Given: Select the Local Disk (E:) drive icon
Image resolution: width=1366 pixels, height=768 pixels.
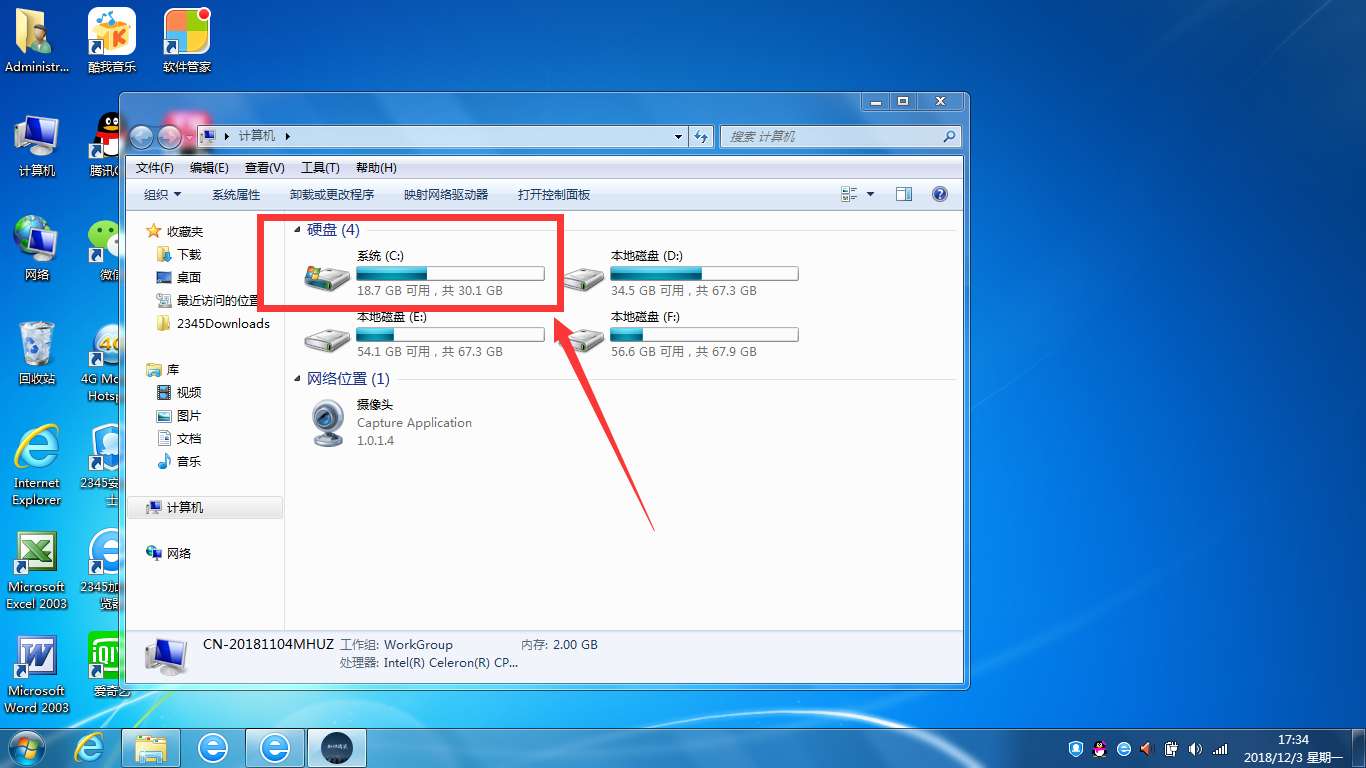Looking at the screenshot, I should point(327,338).
